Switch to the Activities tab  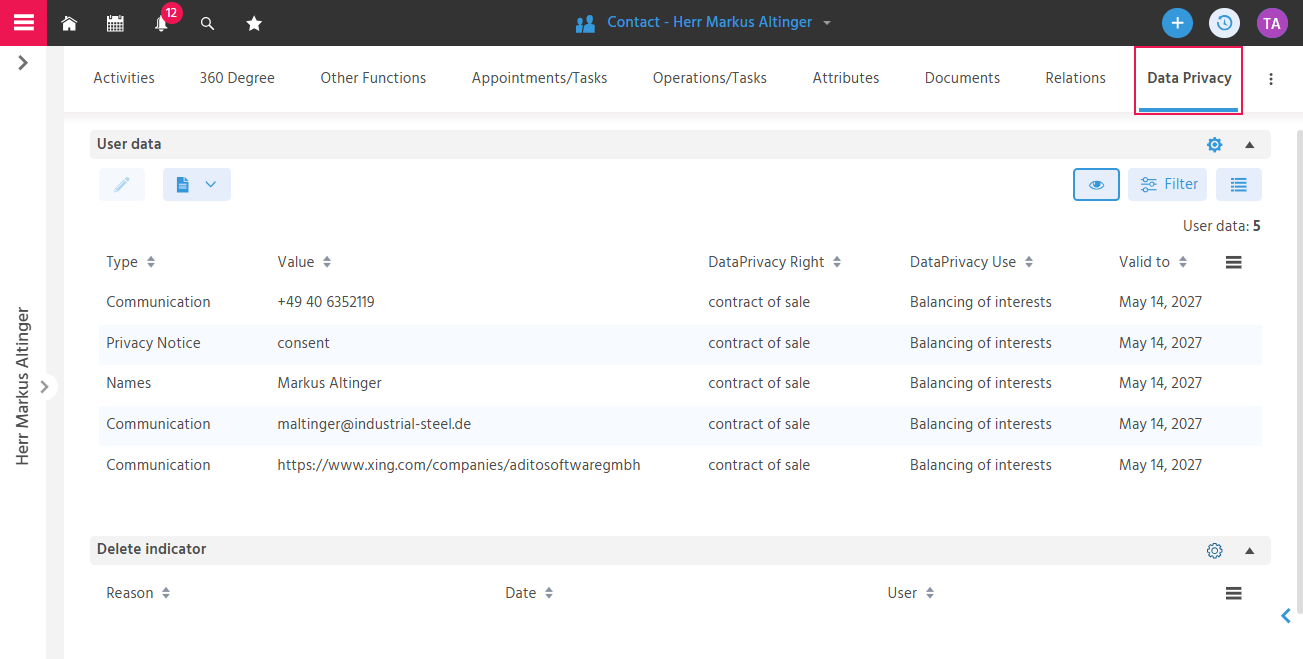click(124, 78)
